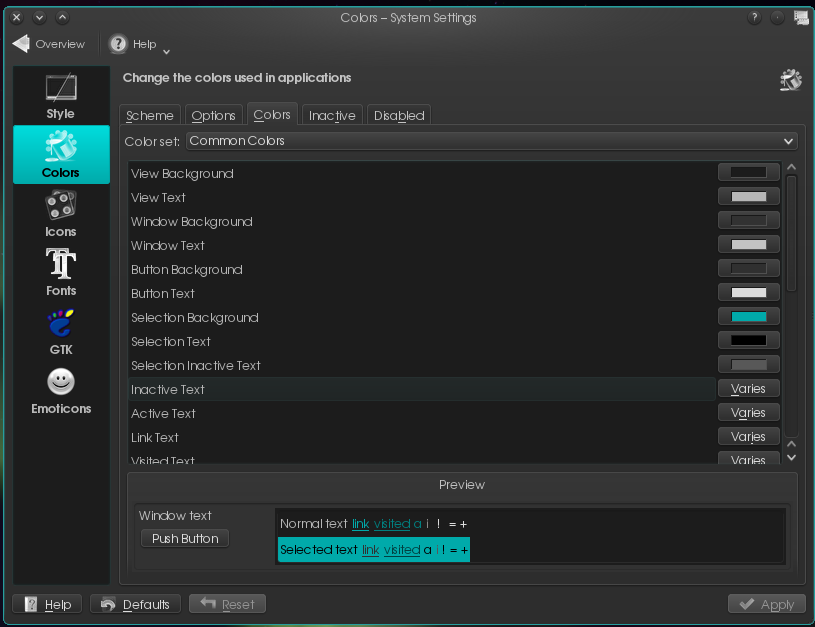Click the top-right window corner icon

[x=801, y=18]
